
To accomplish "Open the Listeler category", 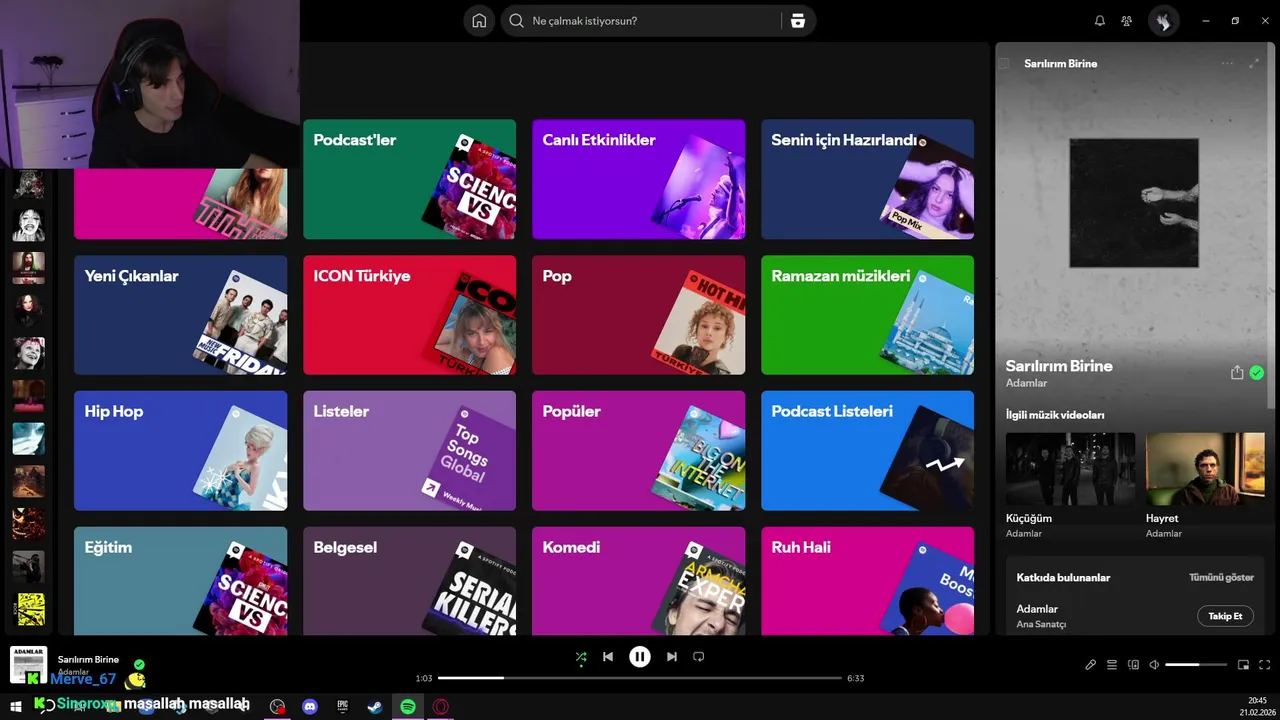I will click(409, 451).
